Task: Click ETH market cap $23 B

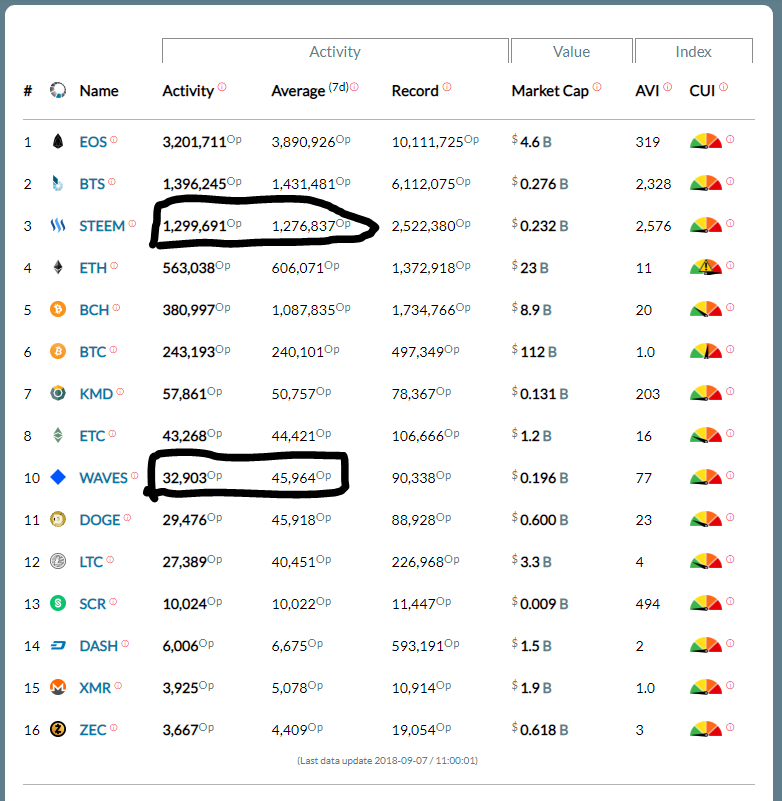Action: tap(530, 268)
